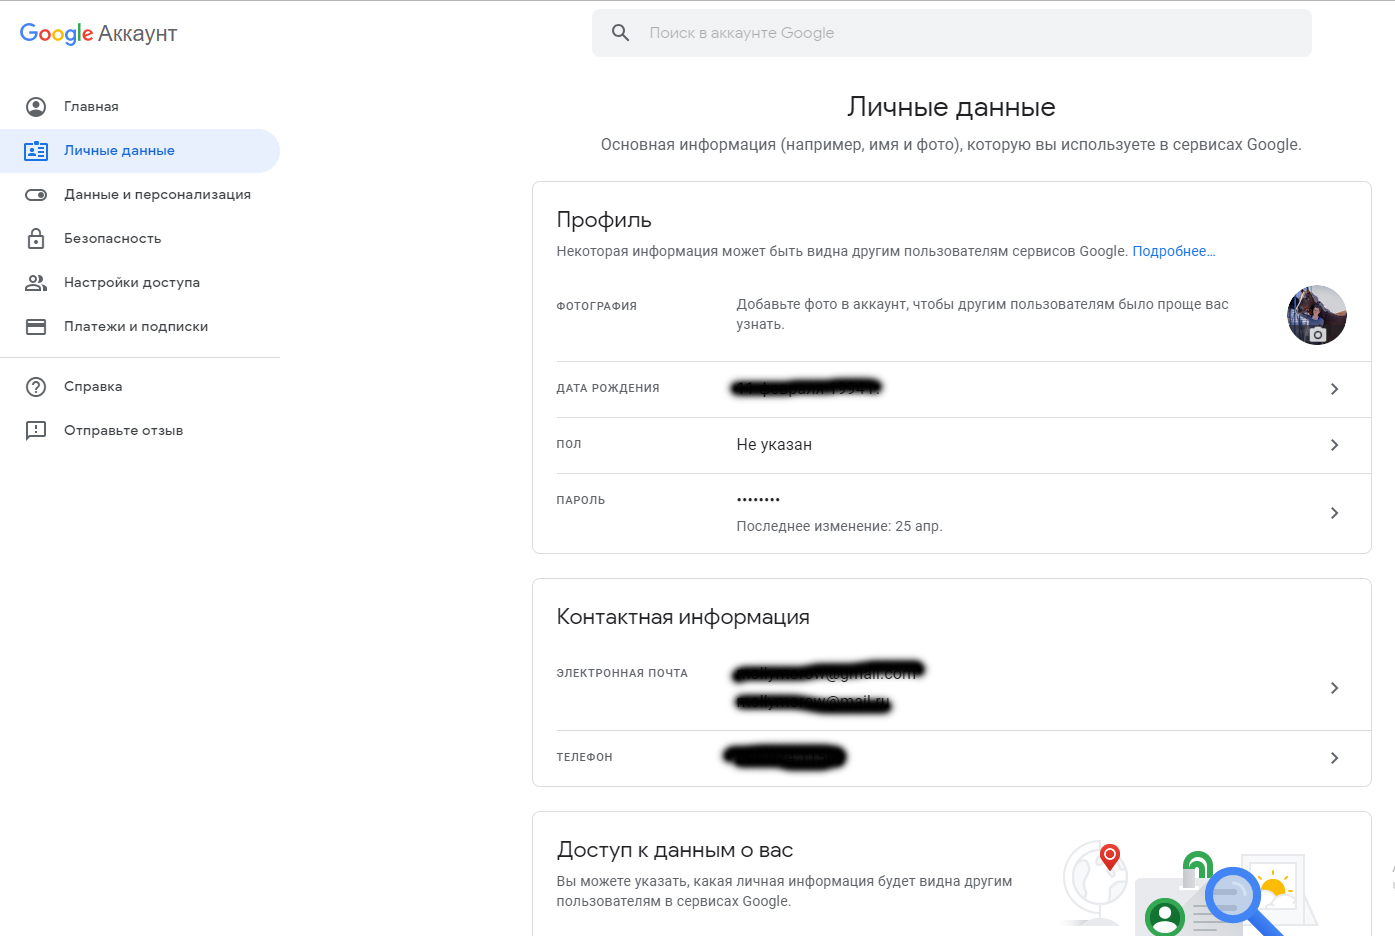1395x936 pixels.
Task: Click the ДАТА РОЖДЕНИЯ label
Action: (608, 389)
